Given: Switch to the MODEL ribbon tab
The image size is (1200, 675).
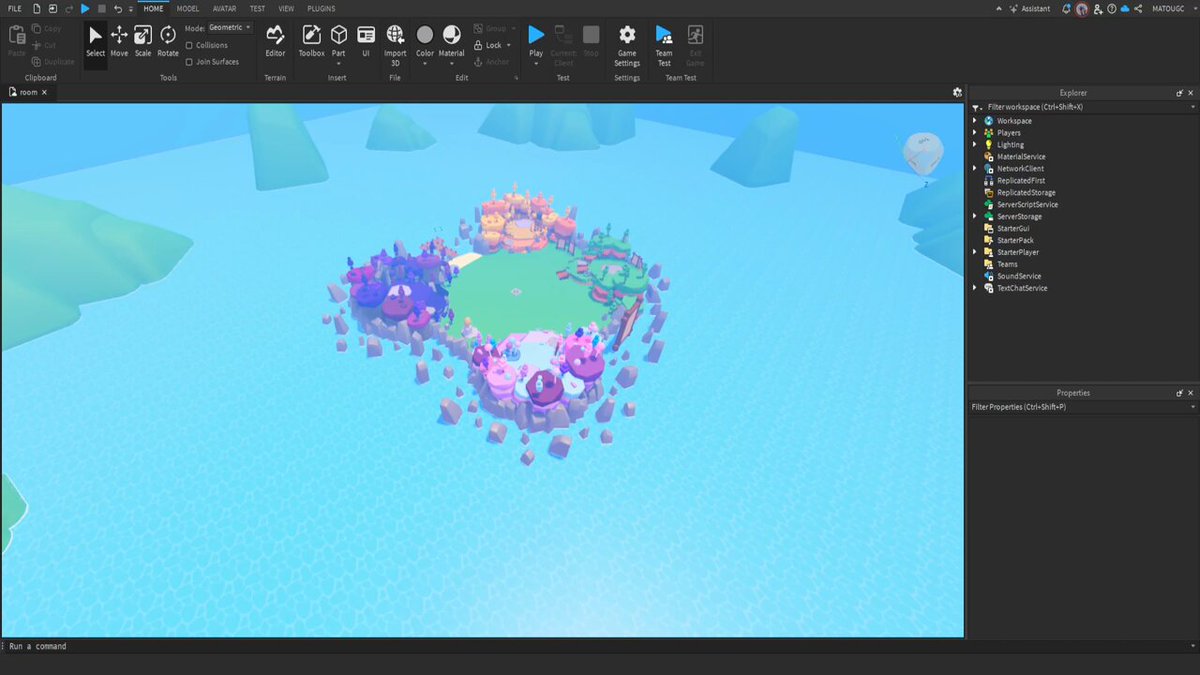Looking at the screenshot, I should (188, 8).
